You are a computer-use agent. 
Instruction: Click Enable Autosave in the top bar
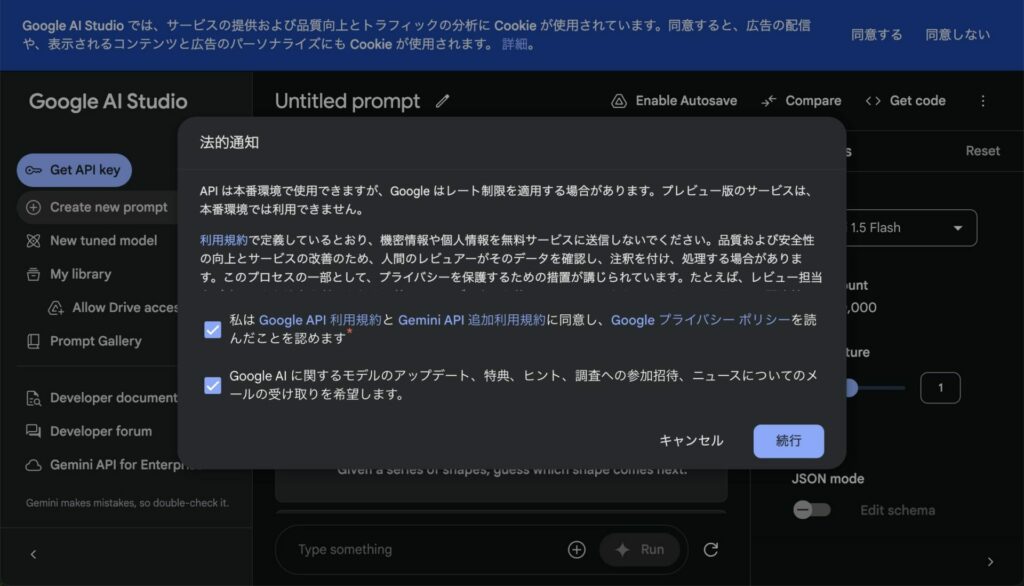[x=675, y=100]
